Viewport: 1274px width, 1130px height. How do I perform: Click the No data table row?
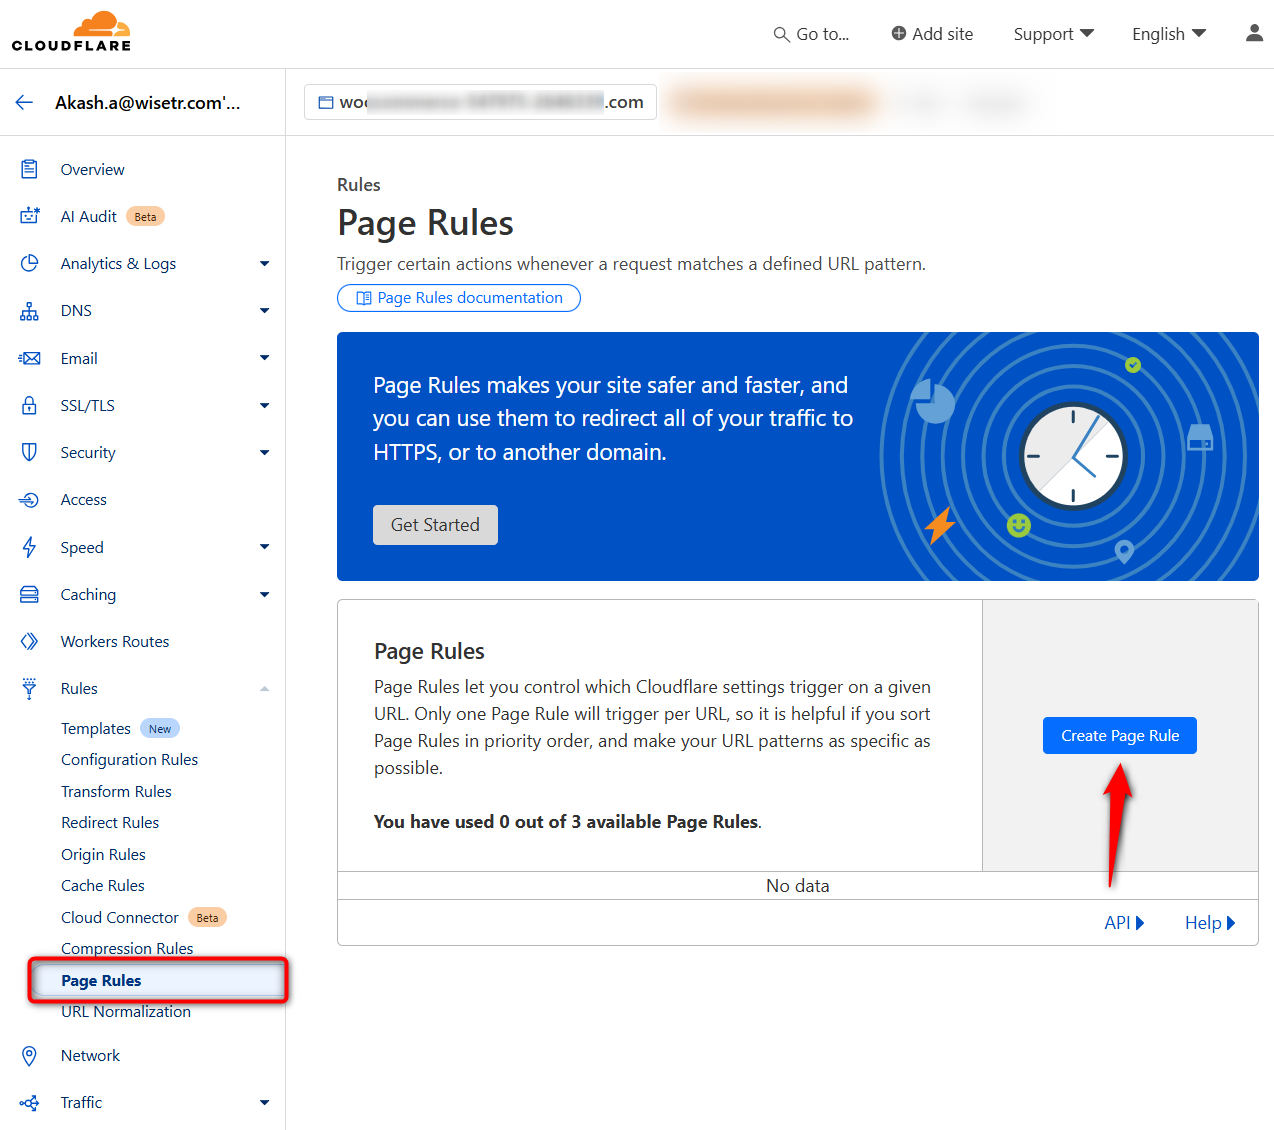pyautogui.click(x=798, y=886)
